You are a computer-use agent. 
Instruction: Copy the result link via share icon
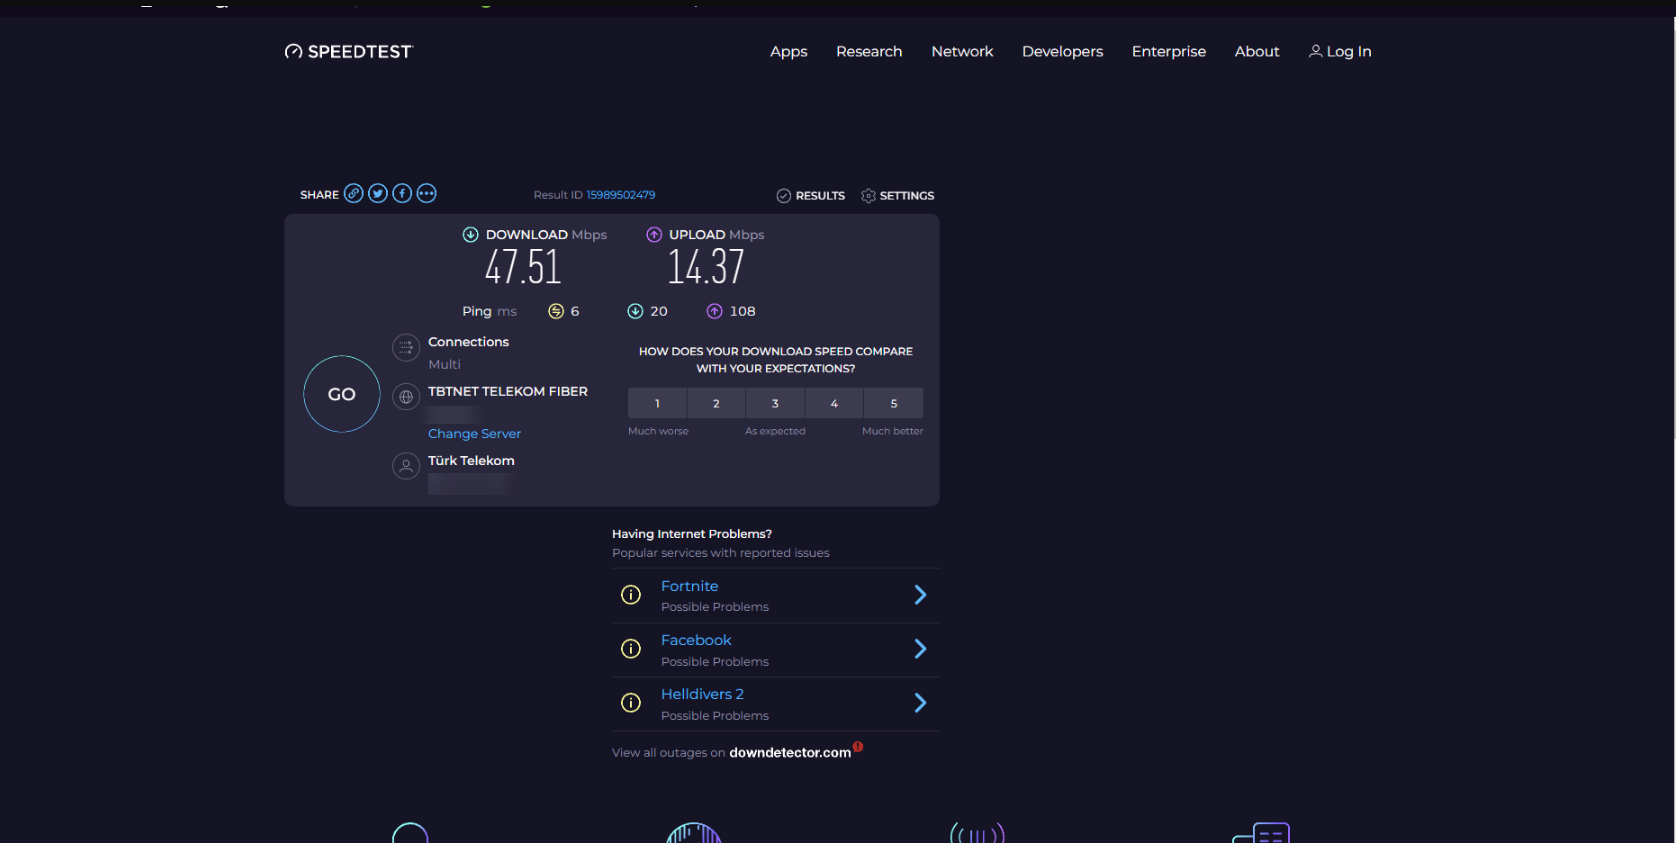coord(354,194)
